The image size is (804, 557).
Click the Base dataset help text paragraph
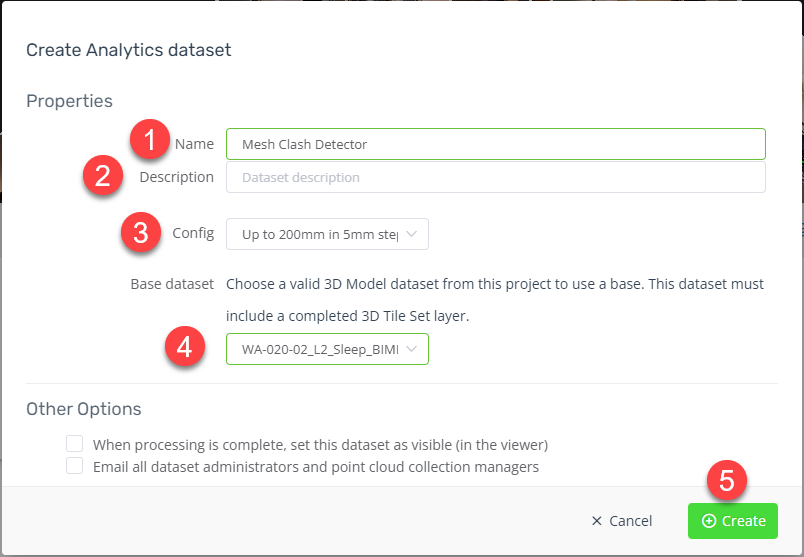(495, 299)
